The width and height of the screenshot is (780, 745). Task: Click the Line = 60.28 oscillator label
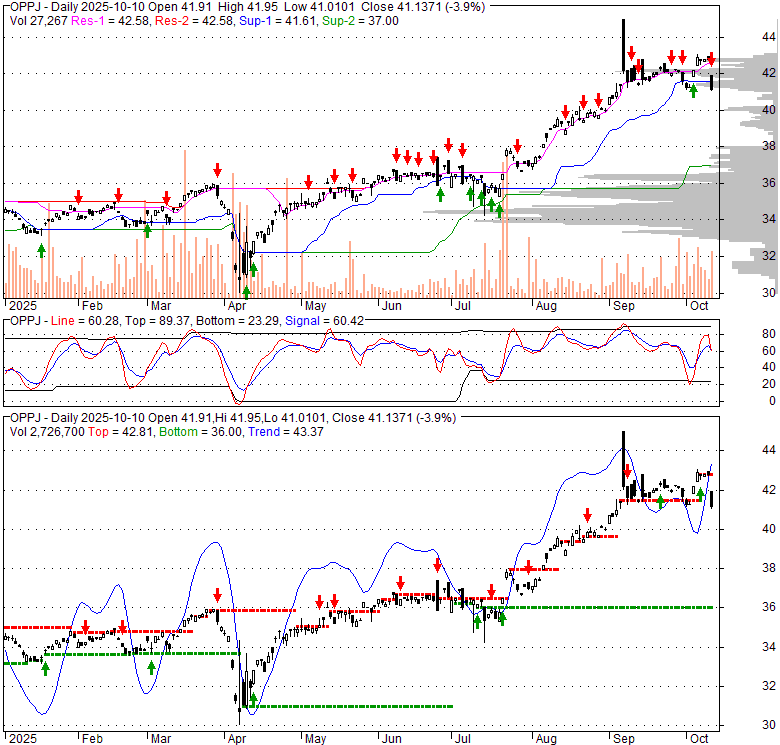pos(85,321)
